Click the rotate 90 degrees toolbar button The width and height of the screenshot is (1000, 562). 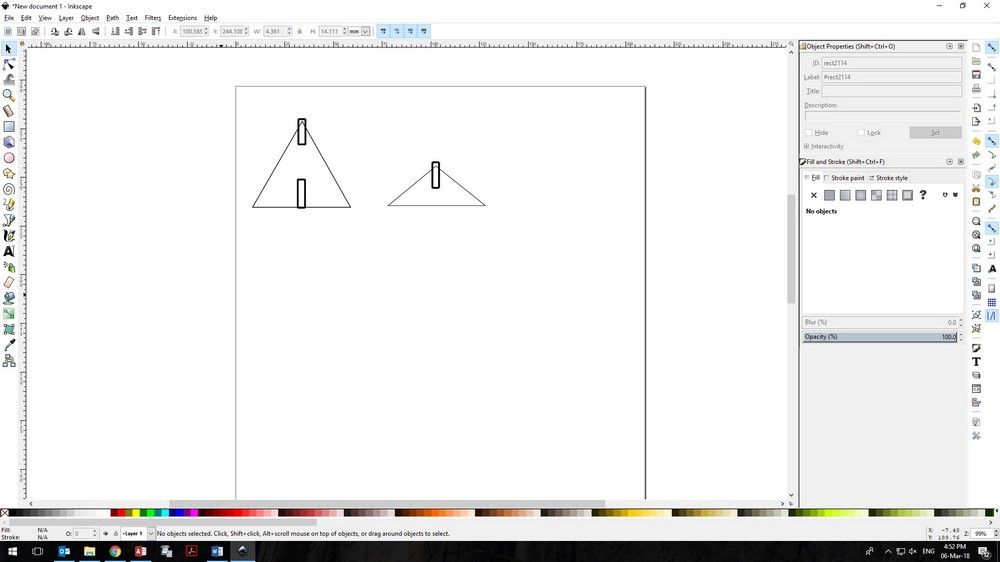[x=55, y=31]
